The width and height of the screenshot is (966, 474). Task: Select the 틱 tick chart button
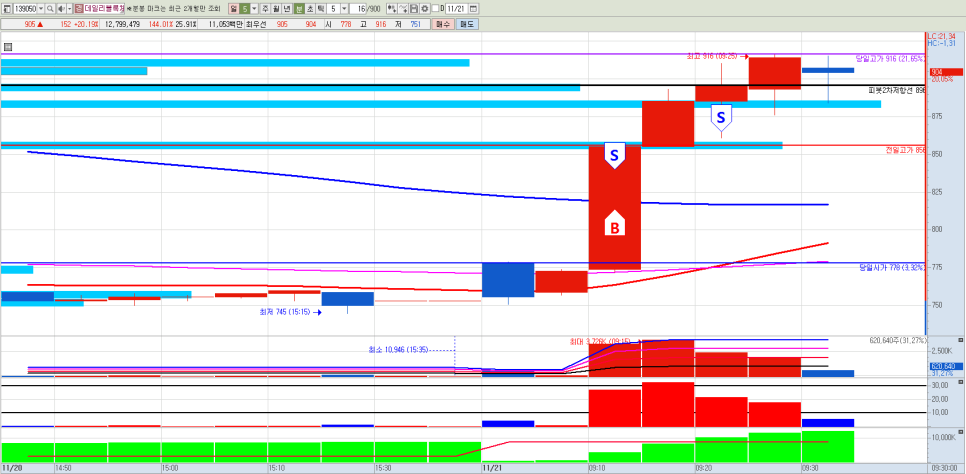pos(321,9)
